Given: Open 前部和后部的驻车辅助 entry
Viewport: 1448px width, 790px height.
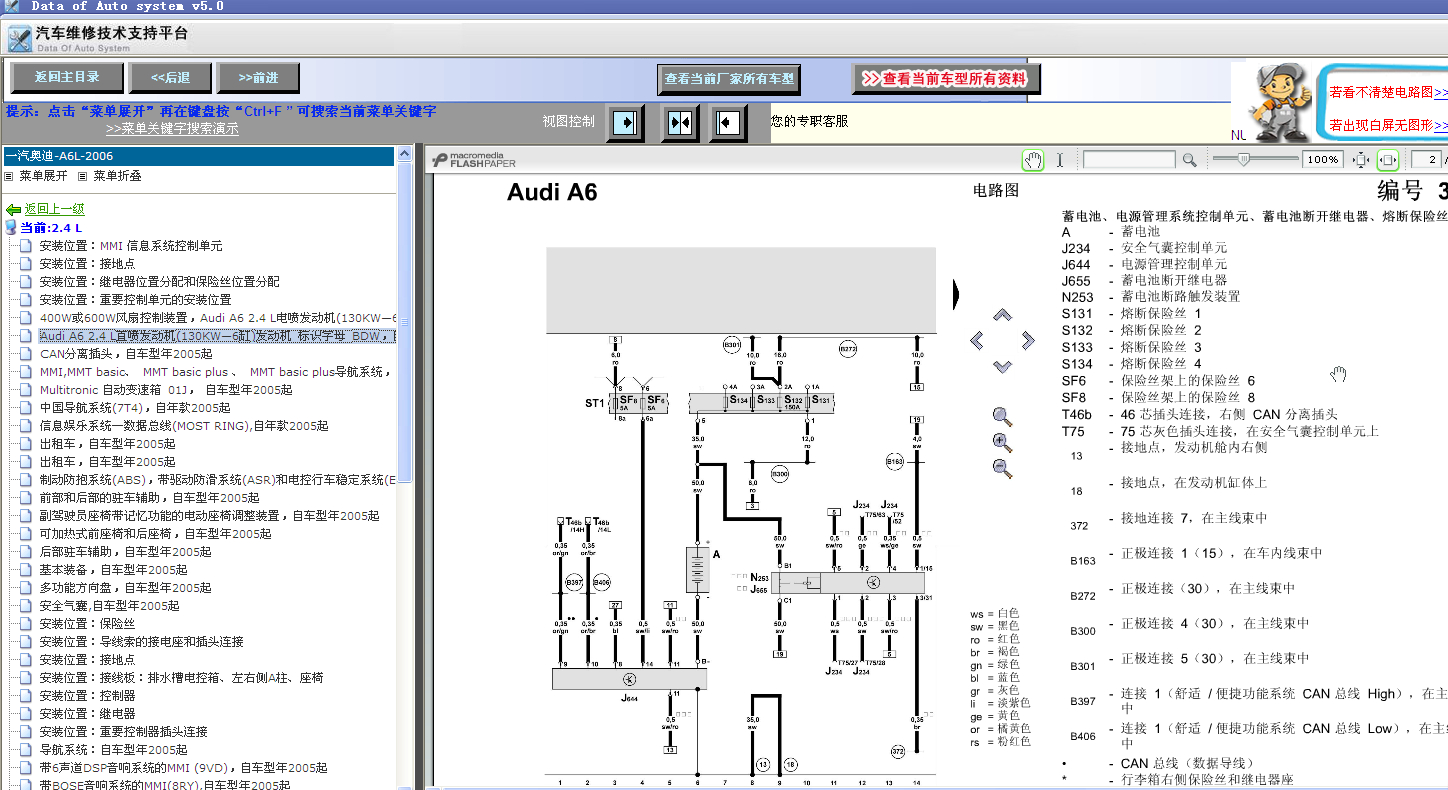Looking at the screenshot, I should click(149, 498).
